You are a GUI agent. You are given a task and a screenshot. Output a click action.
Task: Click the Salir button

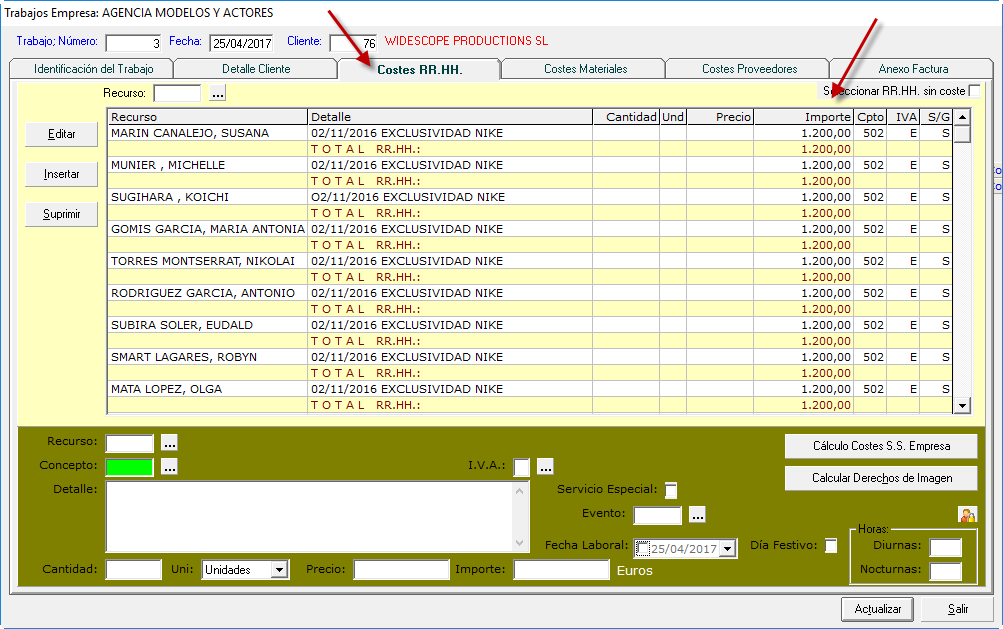[957, 609]
